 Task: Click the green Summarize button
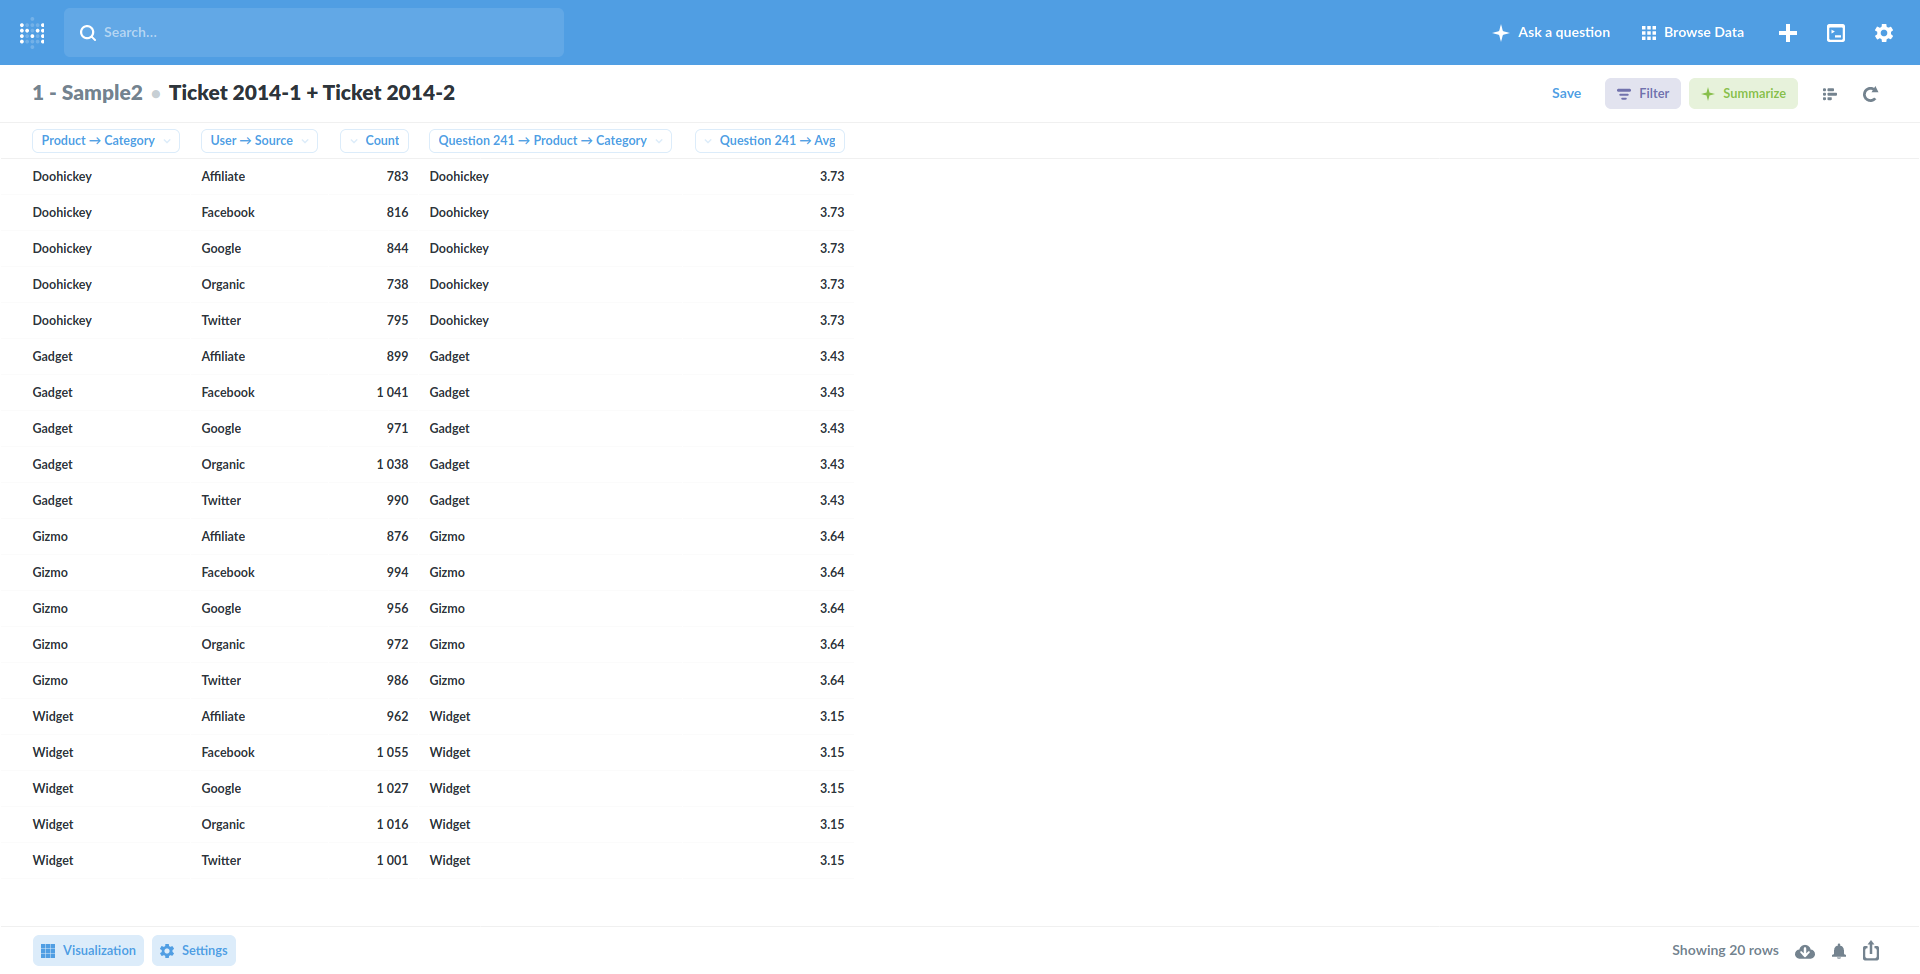(1743, 93)
